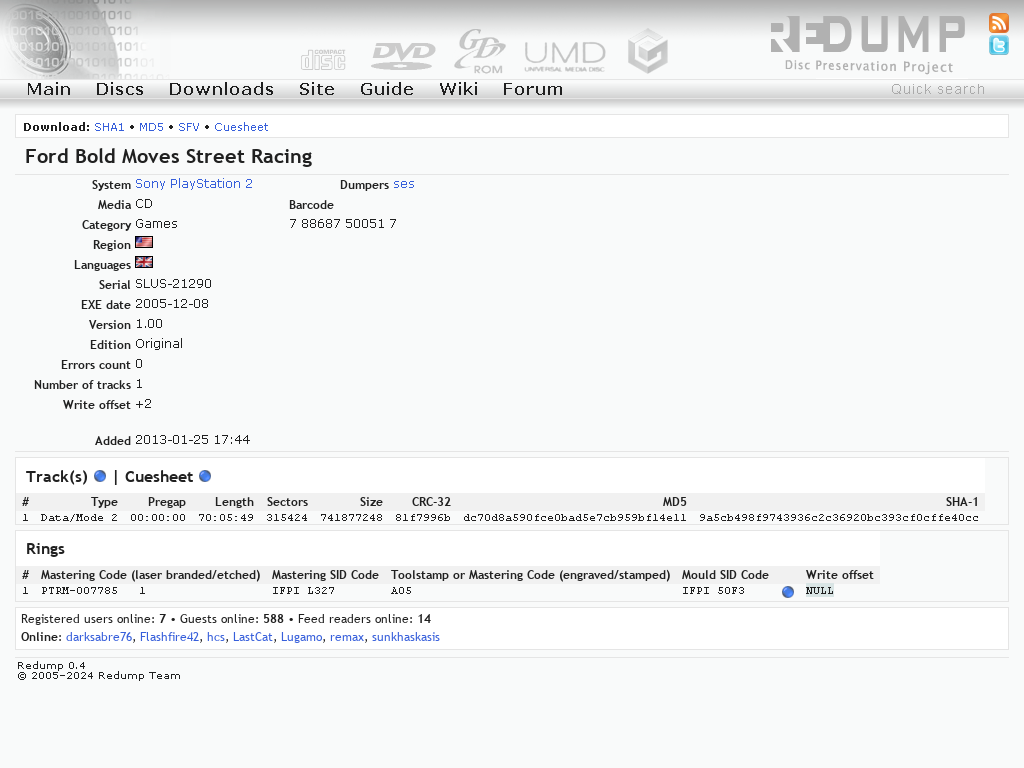This screenshot has width=1024, height=768.
Task: Select the MD5 hash dc70d8a590fce0bad5e7cb959bf14e11
Action: pos(575,517)
